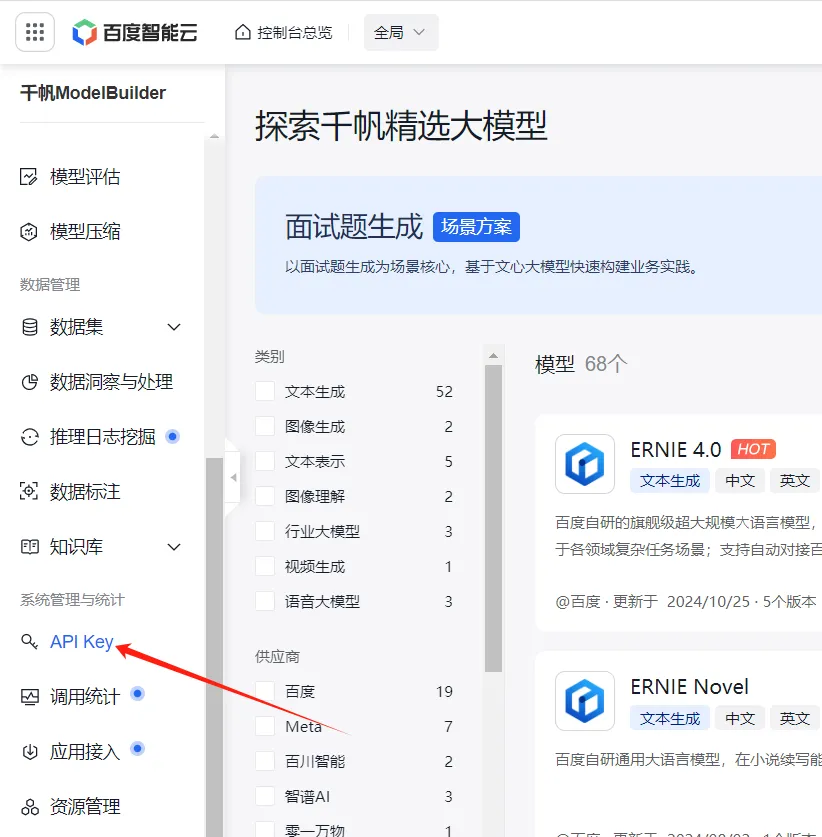
Task: Open the app grid menu icon
Action: coord(35,32)
